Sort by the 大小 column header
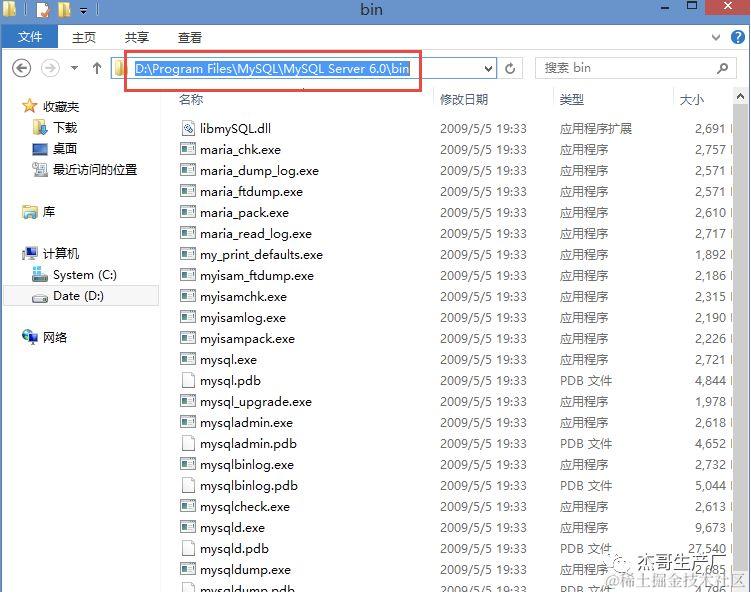 [x=692, y=100]
